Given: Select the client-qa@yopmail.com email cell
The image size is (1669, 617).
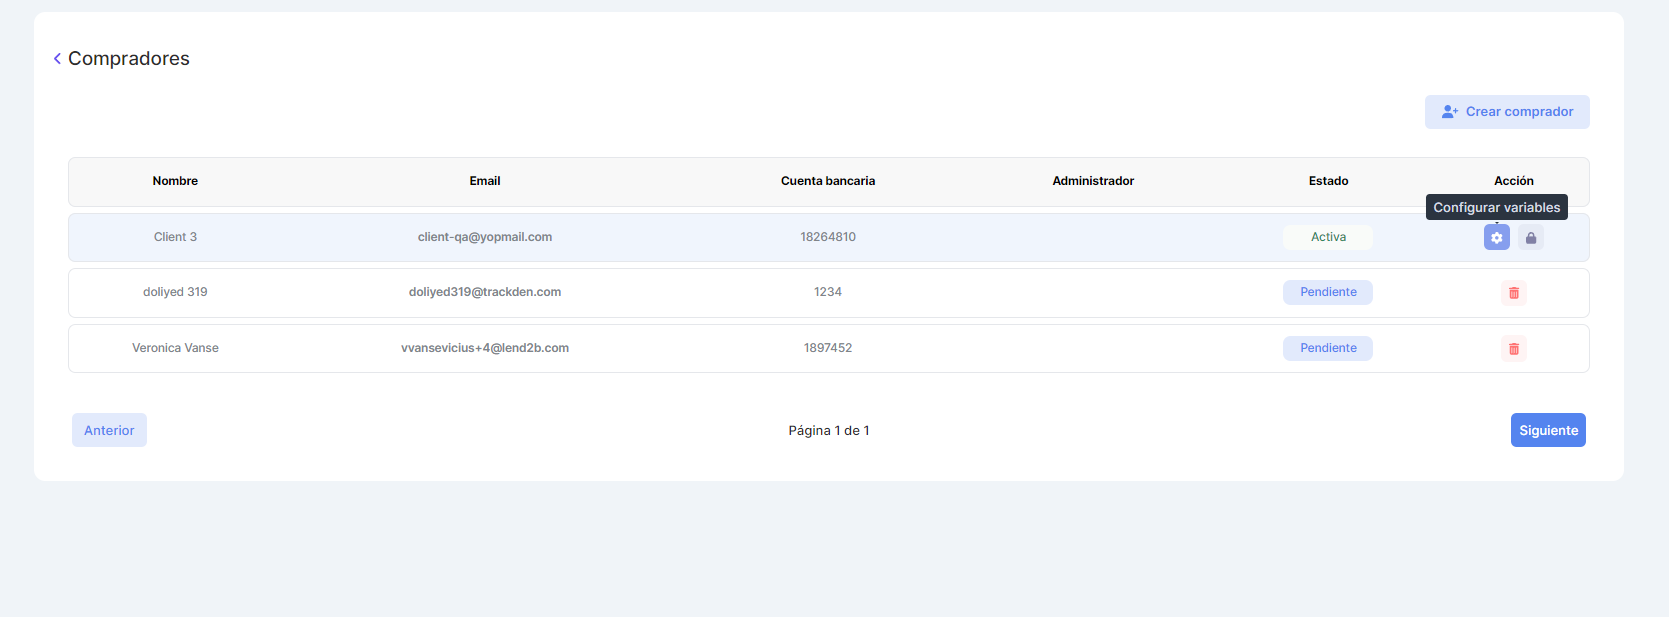Looking at the screenshot, I should click(x=484, y=237).
